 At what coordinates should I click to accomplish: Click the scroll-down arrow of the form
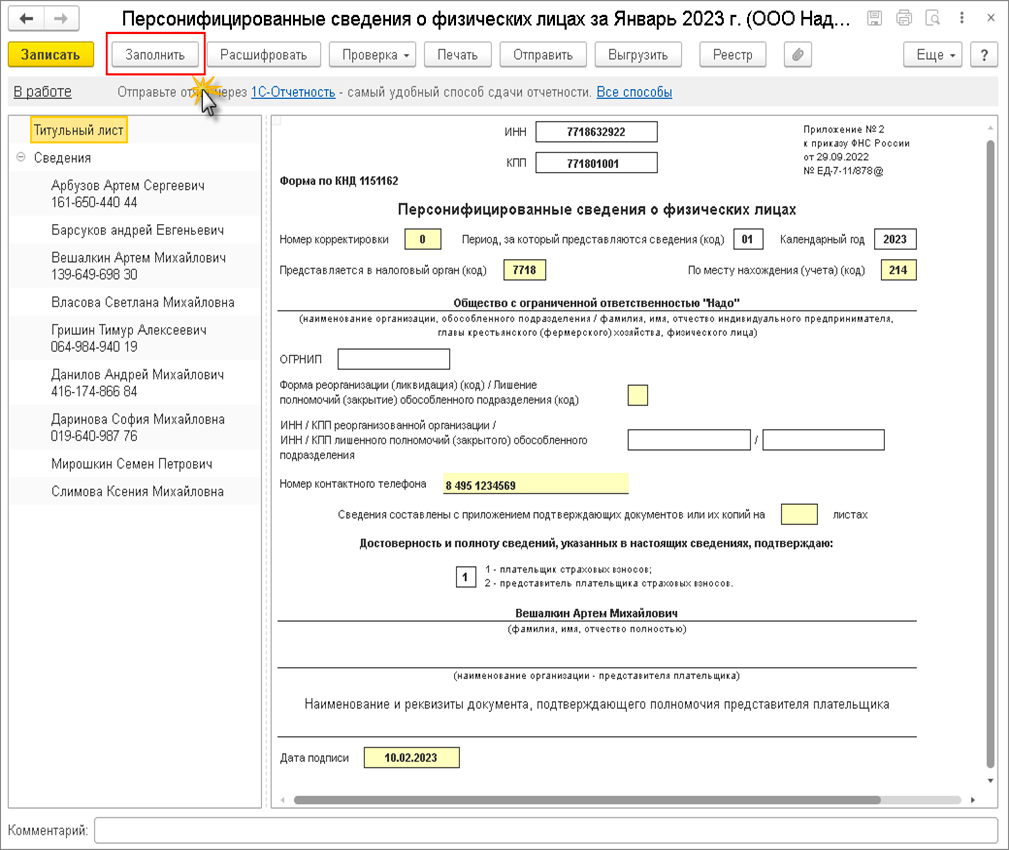[x=990, y=781]
